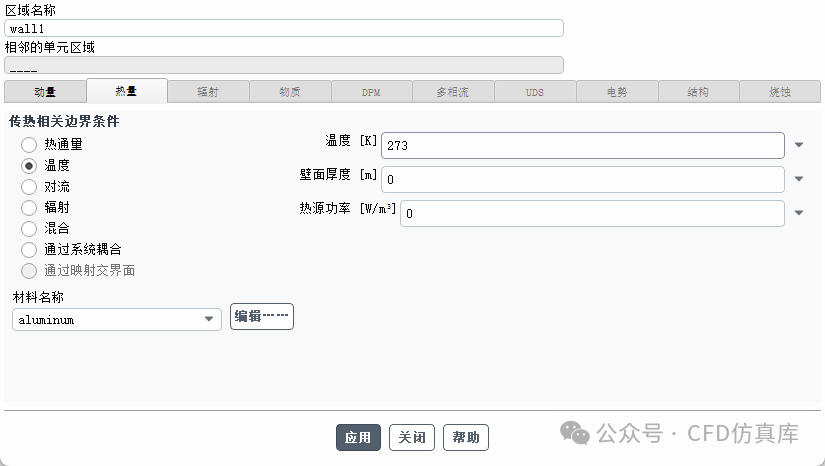Open 帮助 for this dialog
The width and height of the screenshot is (825, 466).
[466, 438]
